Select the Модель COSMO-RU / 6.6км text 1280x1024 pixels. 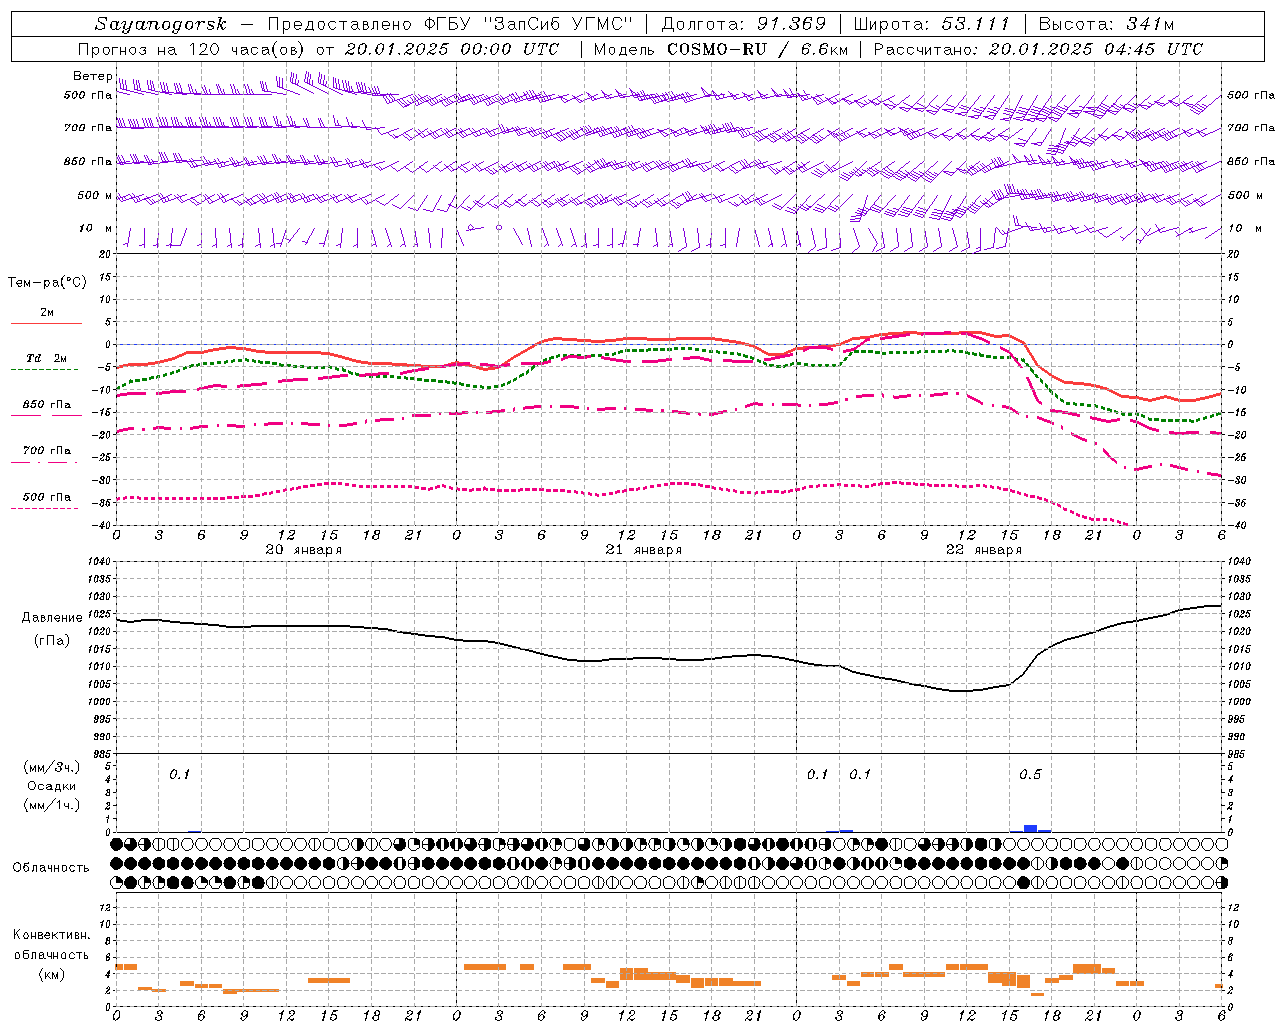click(x=721, y=49)
